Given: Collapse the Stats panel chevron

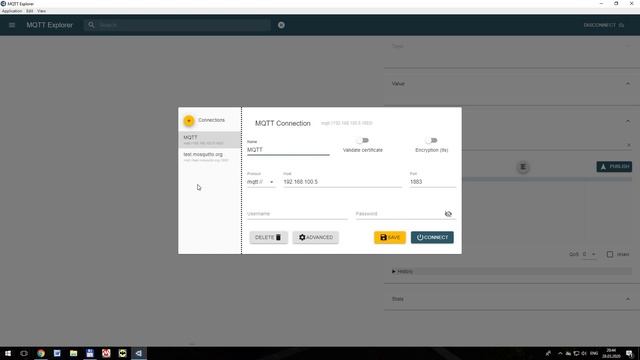Looking at the screenshot, I should pos(628,299).
